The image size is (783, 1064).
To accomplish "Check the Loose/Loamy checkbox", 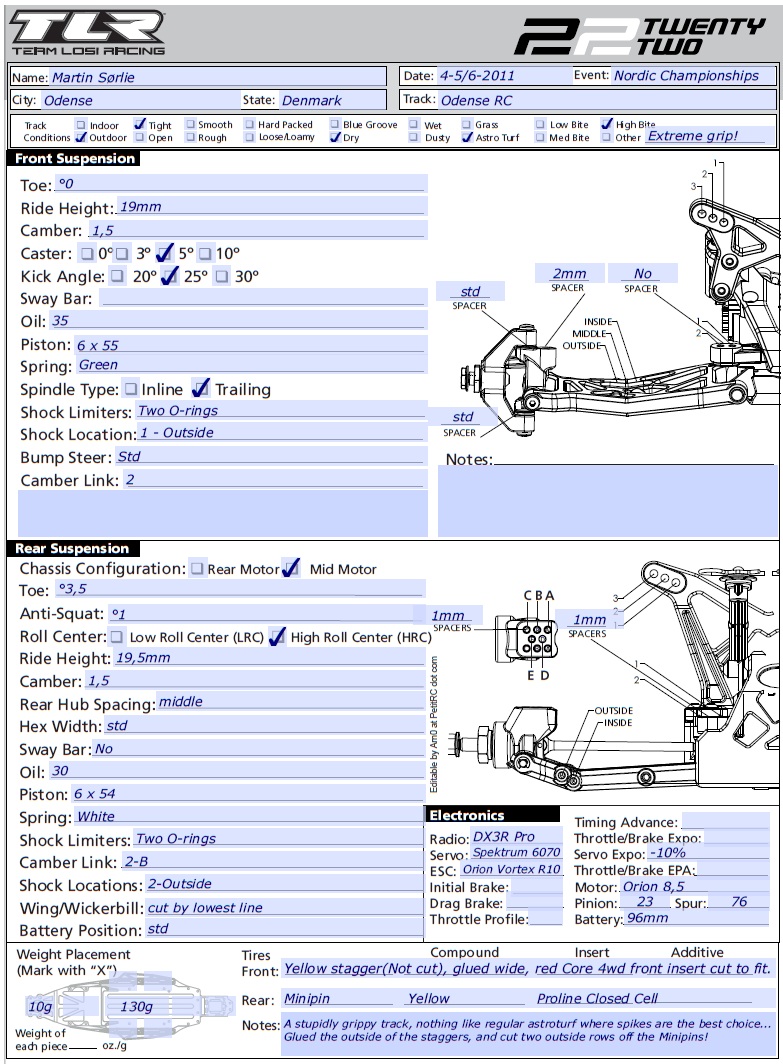I will pos(250,137).
